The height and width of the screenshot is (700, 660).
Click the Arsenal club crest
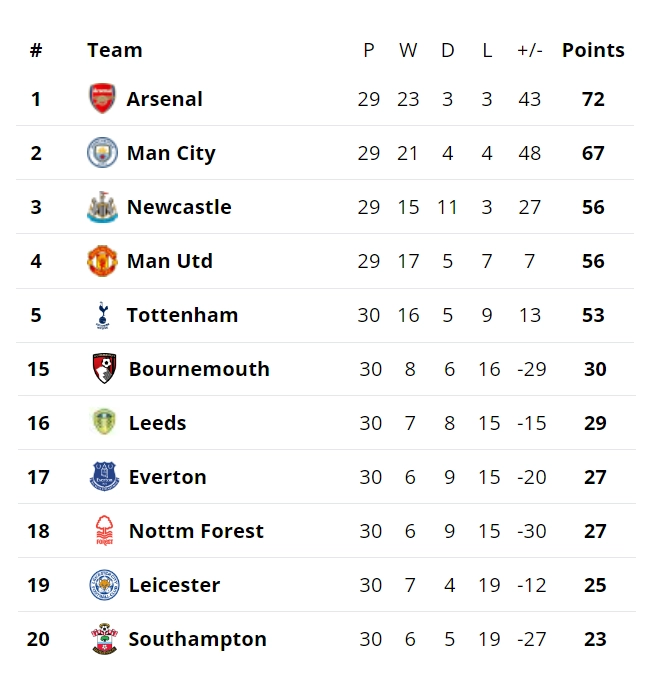pos(102,99)
